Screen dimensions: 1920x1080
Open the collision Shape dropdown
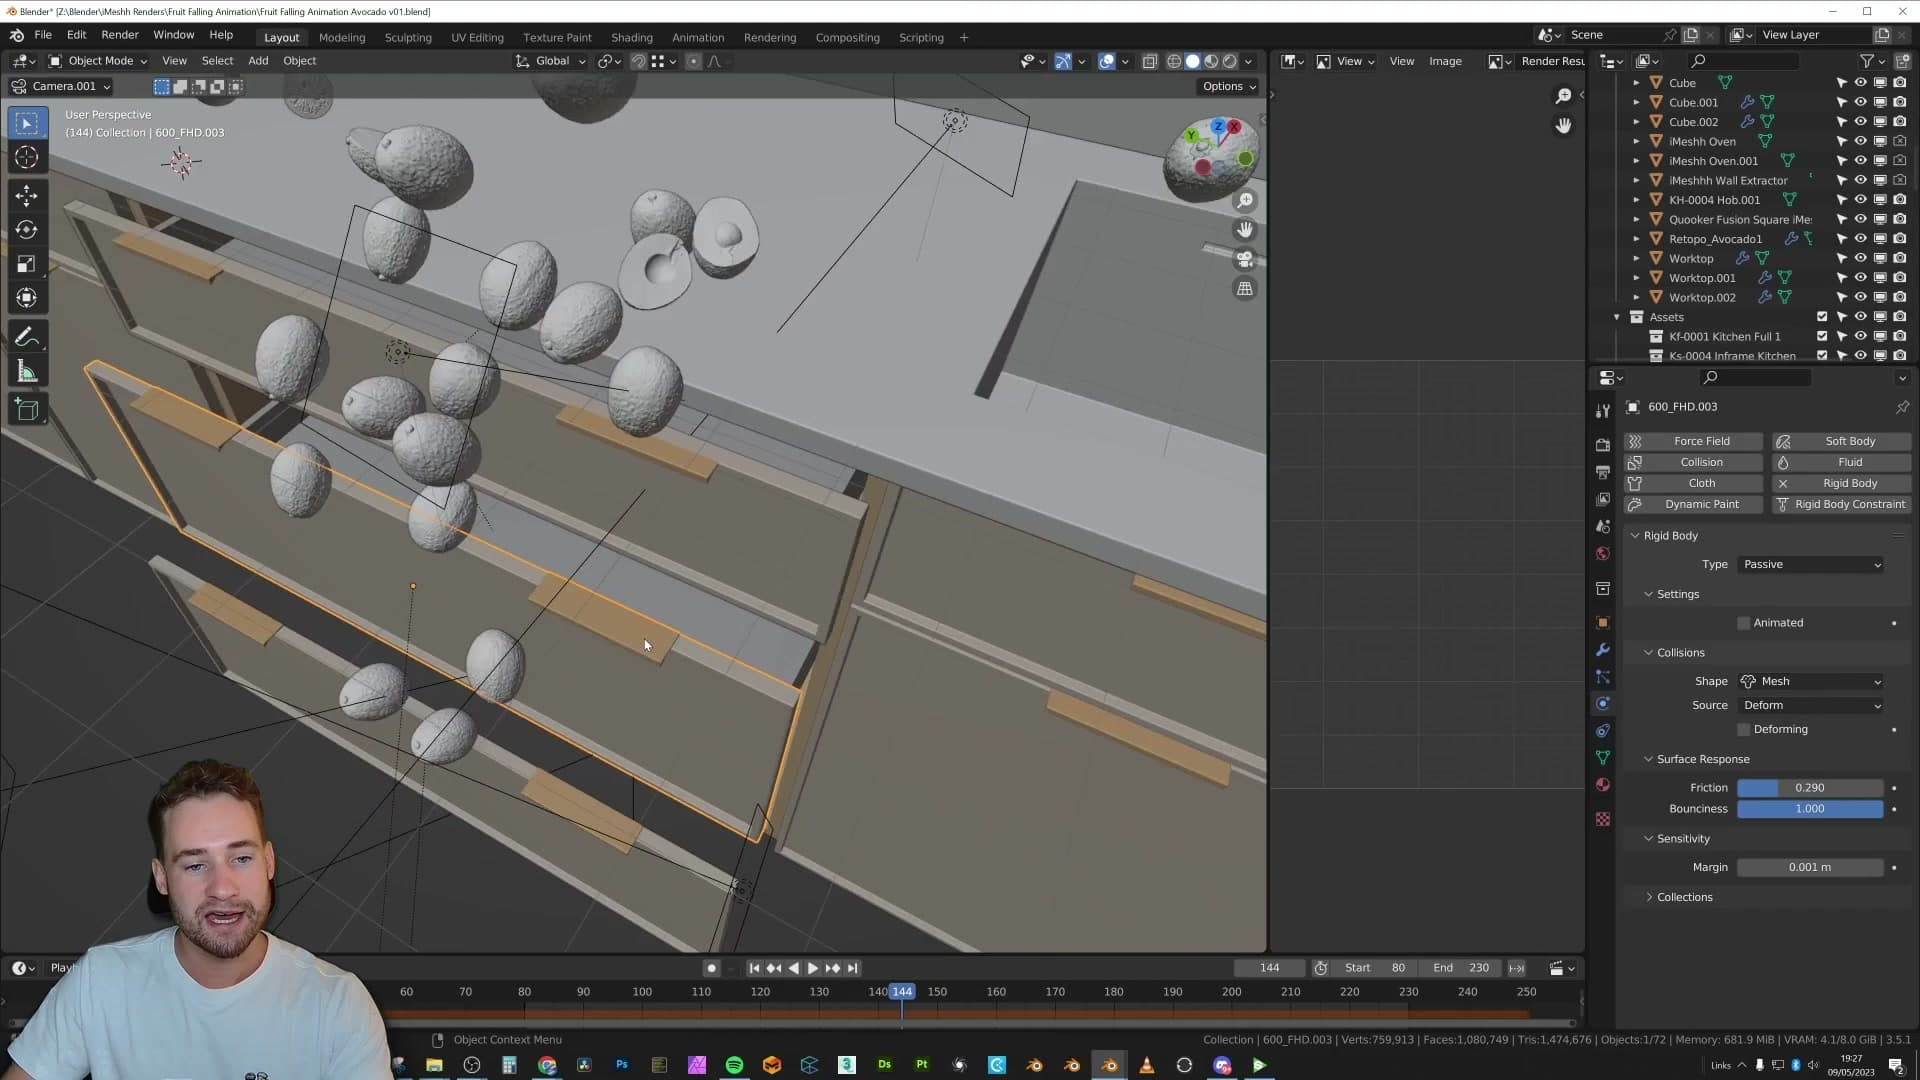(x=1811, y=682)
